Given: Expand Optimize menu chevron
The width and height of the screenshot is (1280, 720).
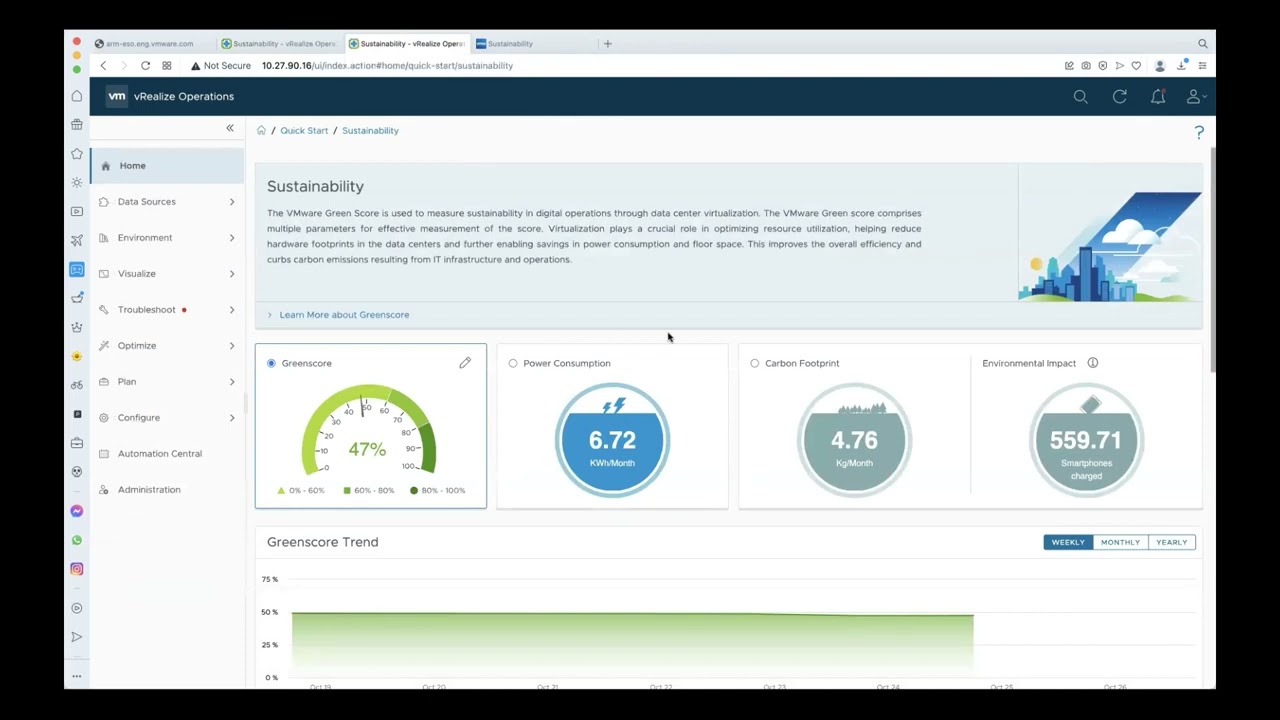Looking at the screenshot, I should click(x=232, y=346).
